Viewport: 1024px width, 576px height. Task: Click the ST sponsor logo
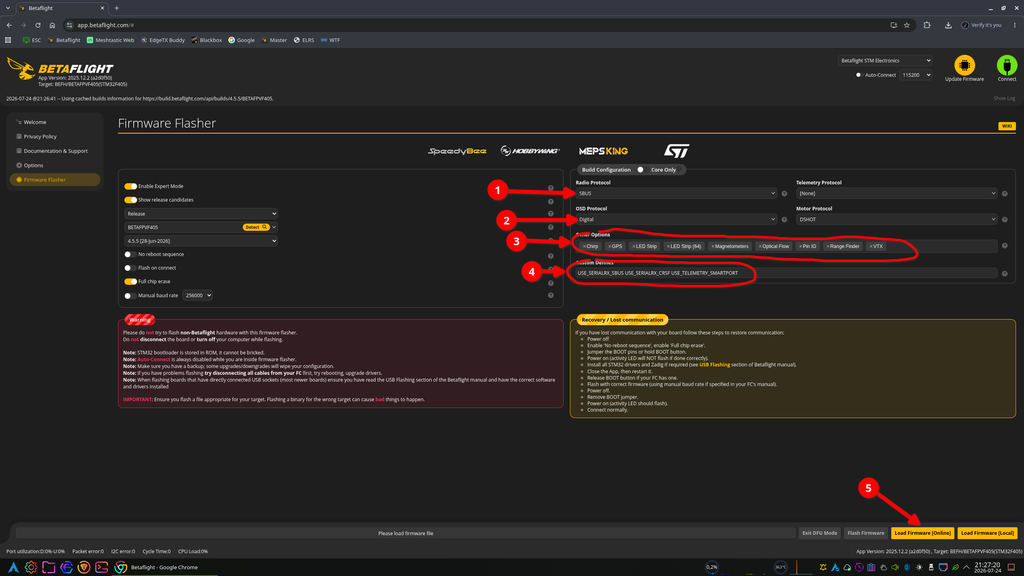tap(676, 151)
